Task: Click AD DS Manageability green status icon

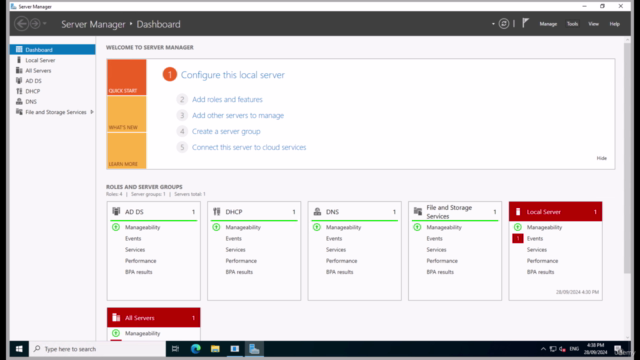Action: [x=116, y=227]
